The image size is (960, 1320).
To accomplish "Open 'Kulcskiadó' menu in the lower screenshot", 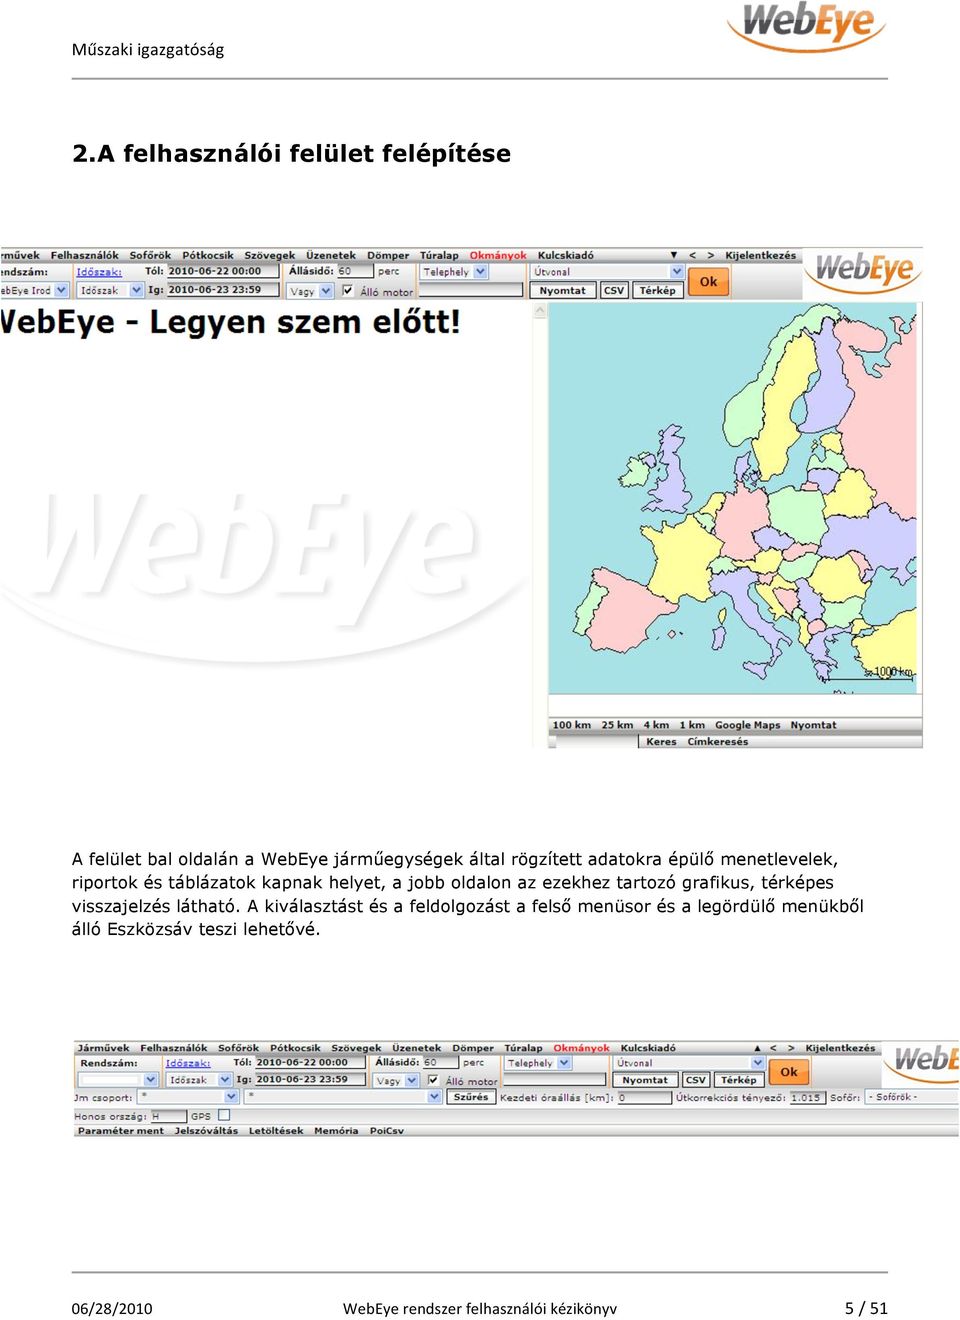I will (648, 1049).
